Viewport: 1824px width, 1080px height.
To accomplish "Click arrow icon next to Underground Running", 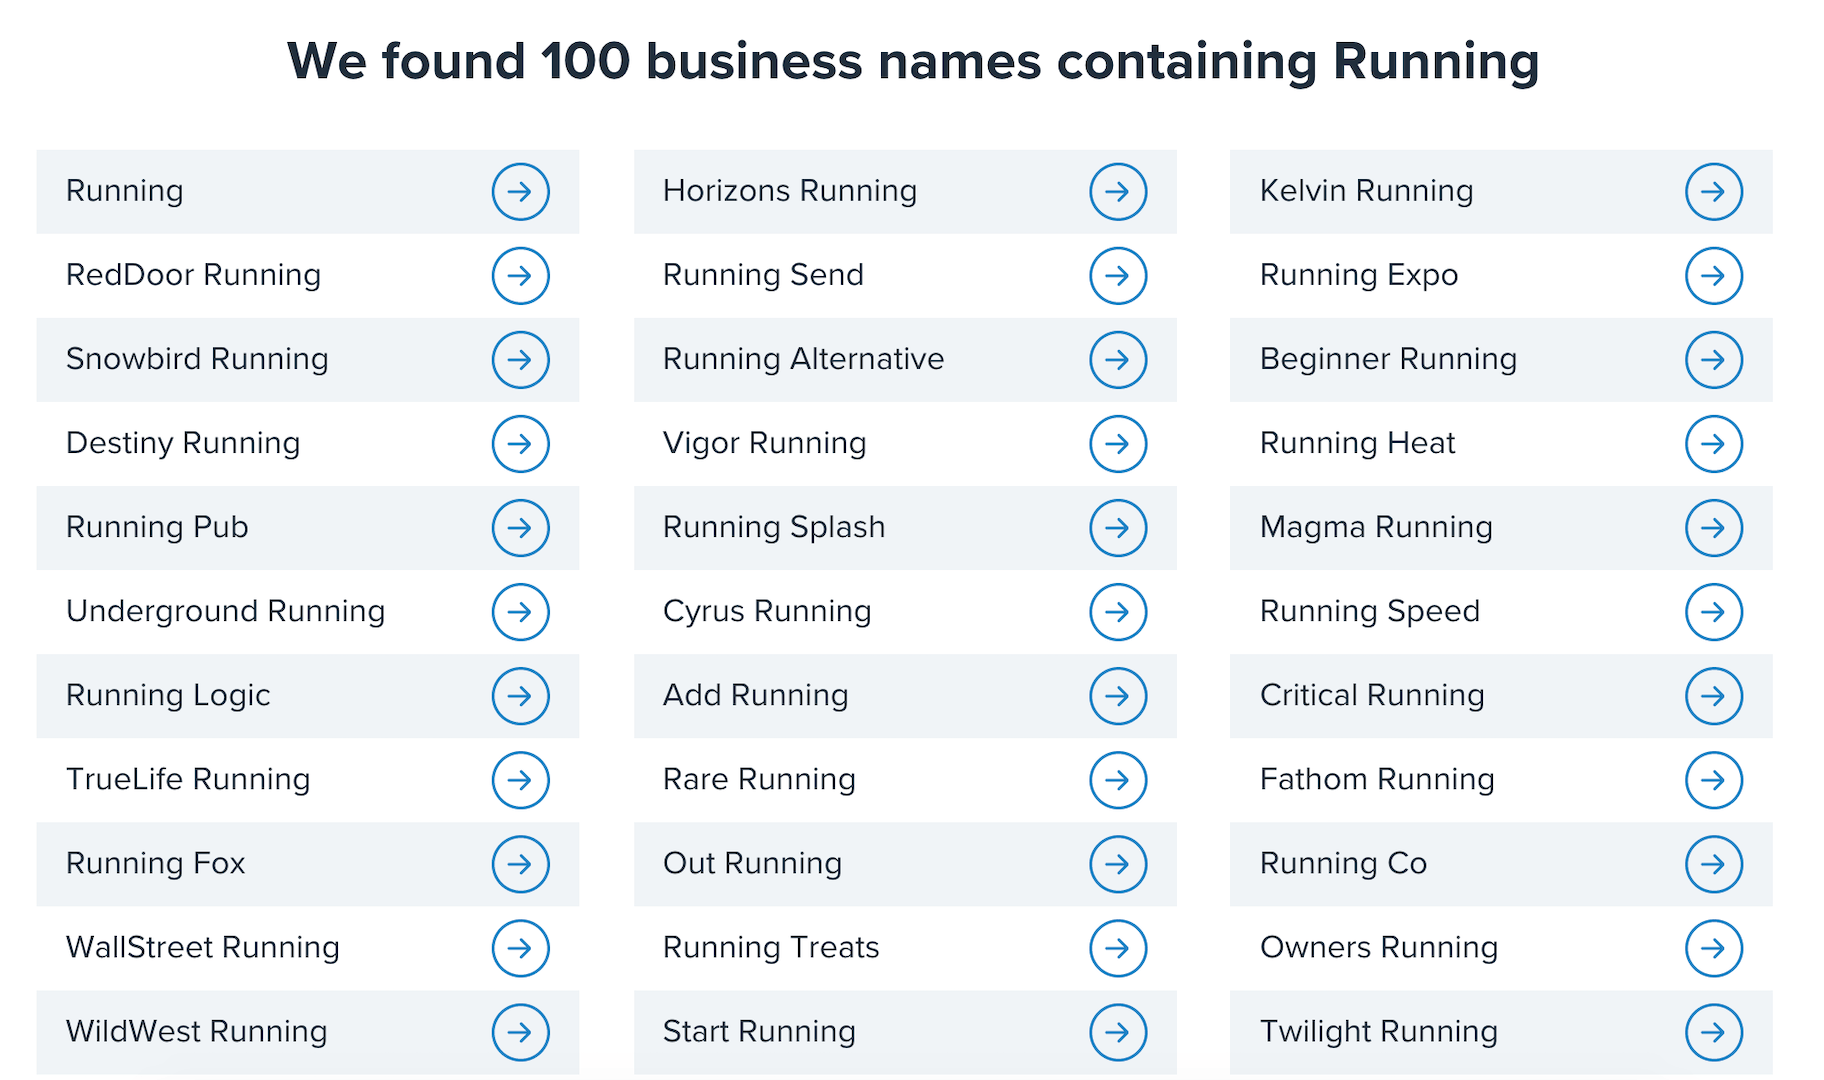I will pos(520,612).
